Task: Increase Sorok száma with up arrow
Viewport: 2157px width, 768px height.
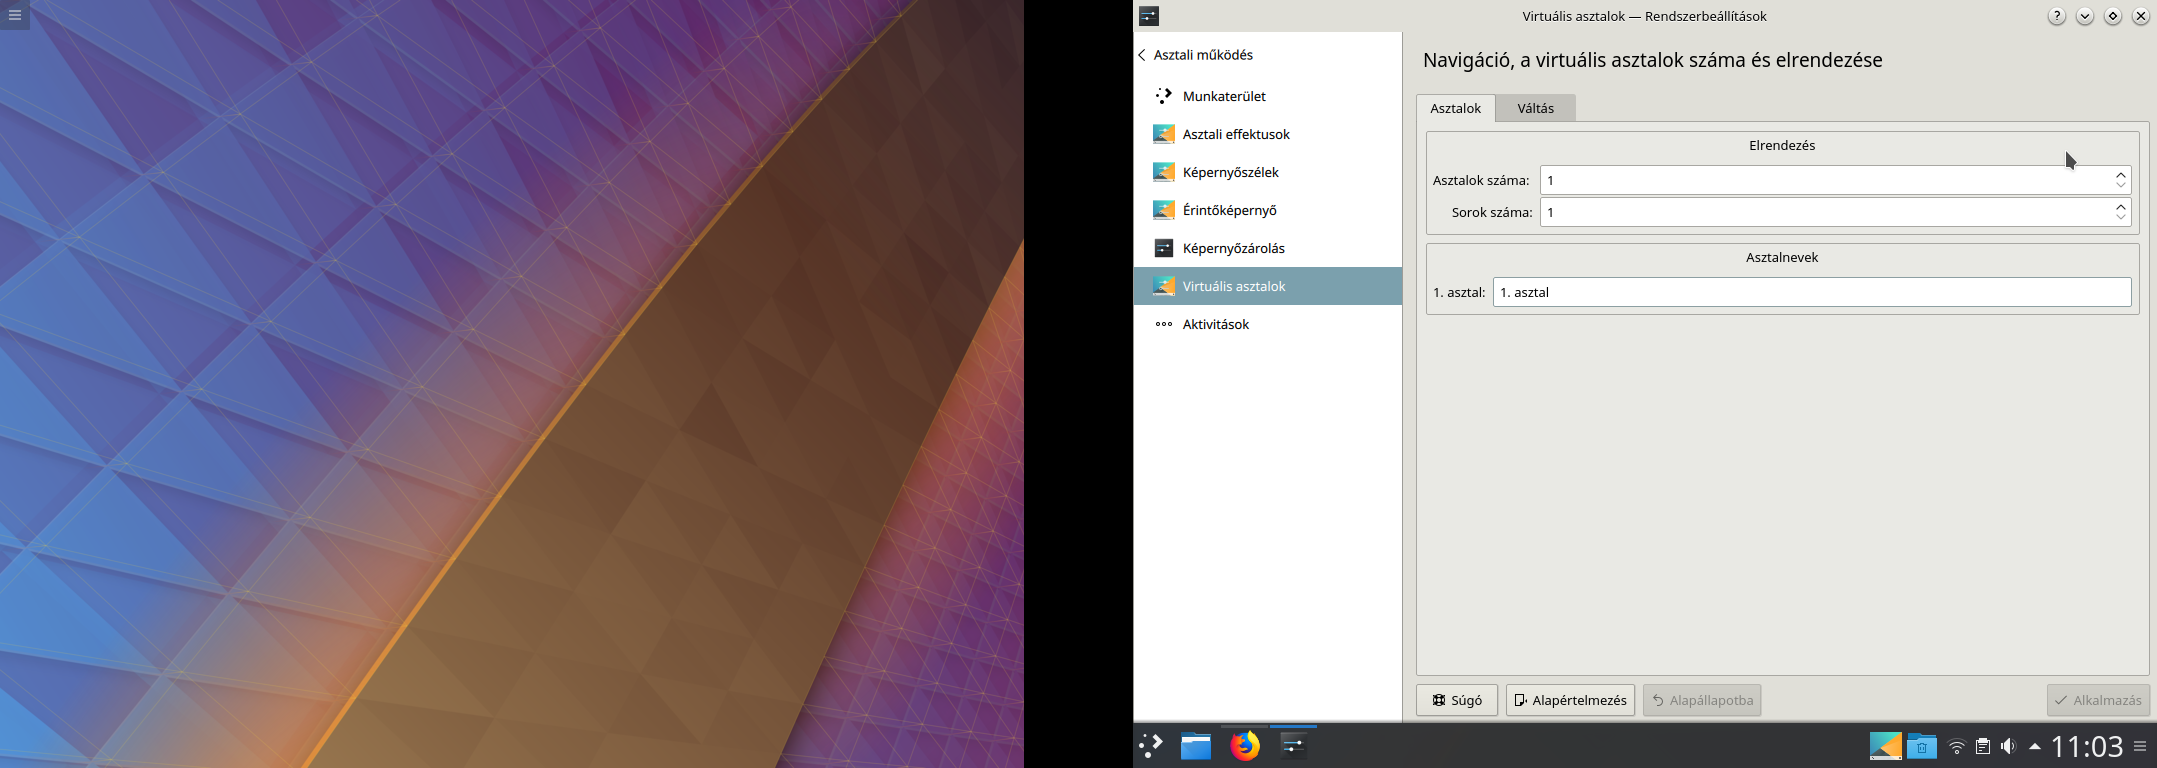Action: pos(2121,207)
